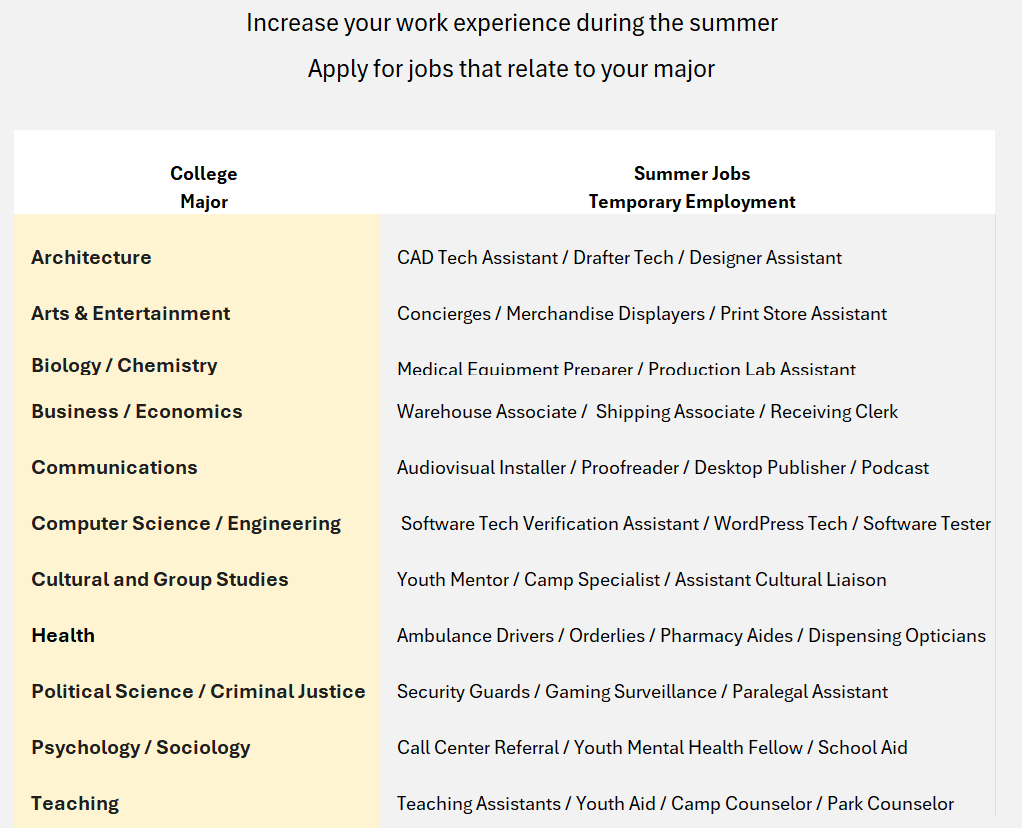Click the title about increasing summer work experience
The height and width of the screenshot is (828, 1022).
[x=511, y=23]
